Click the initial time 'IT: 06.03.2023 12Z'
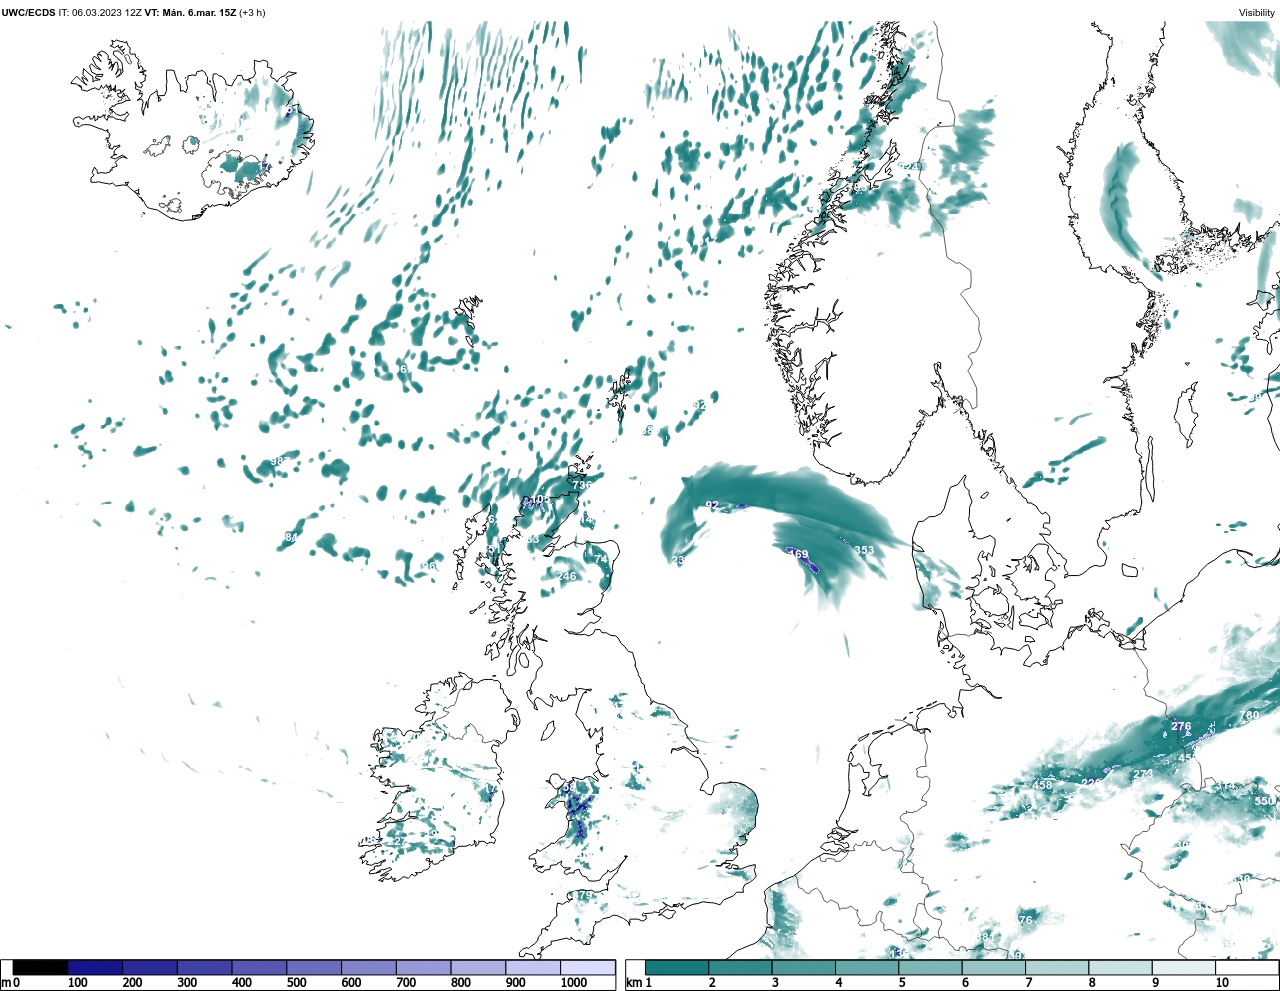Viewport: 1280px width, 991px height. [x=100, y=13]
